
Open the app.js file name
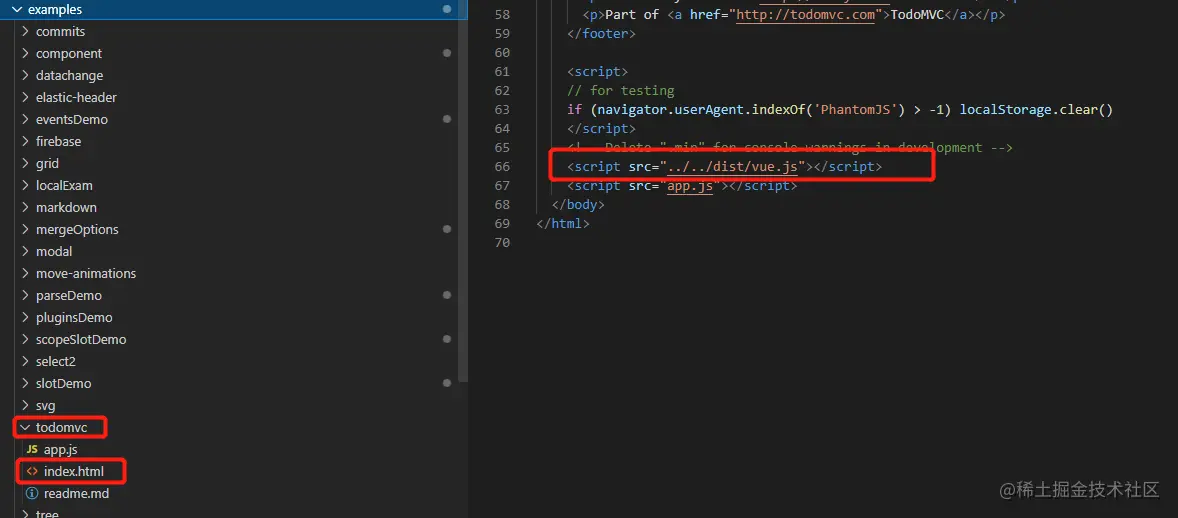click(61, 449)
